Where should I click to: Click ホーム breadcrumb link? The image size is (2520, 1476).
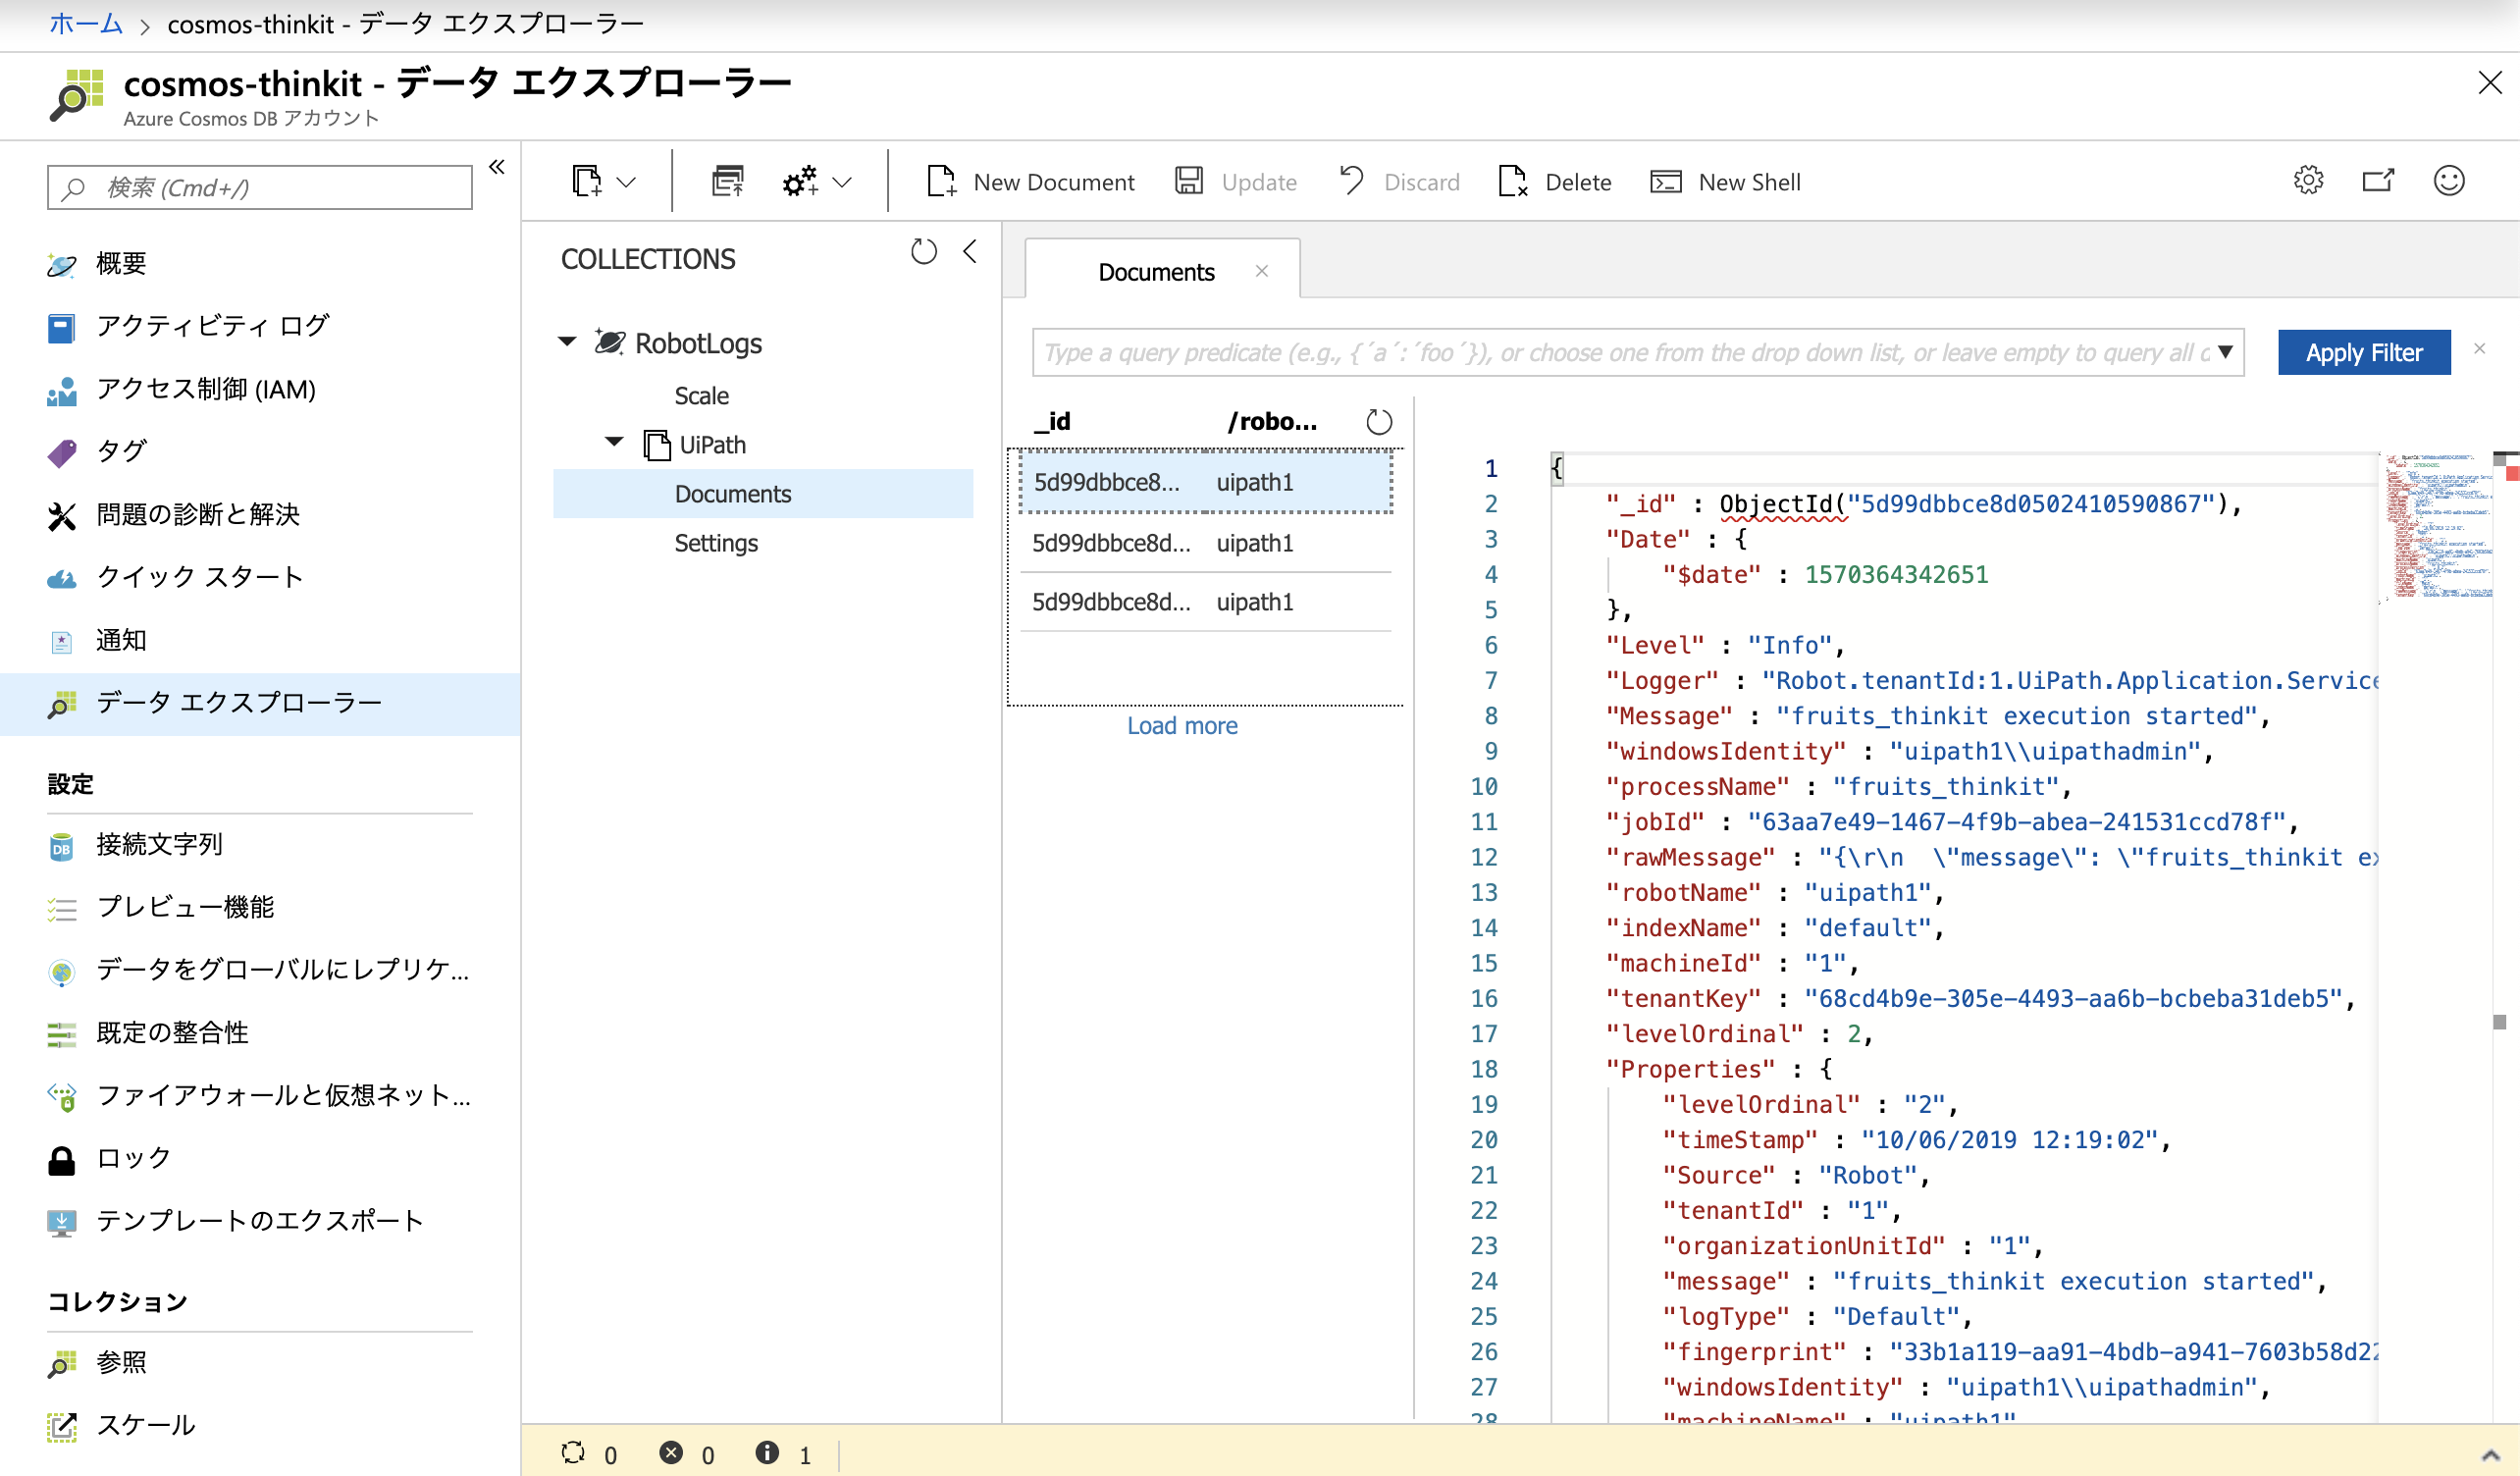[86, 23]
